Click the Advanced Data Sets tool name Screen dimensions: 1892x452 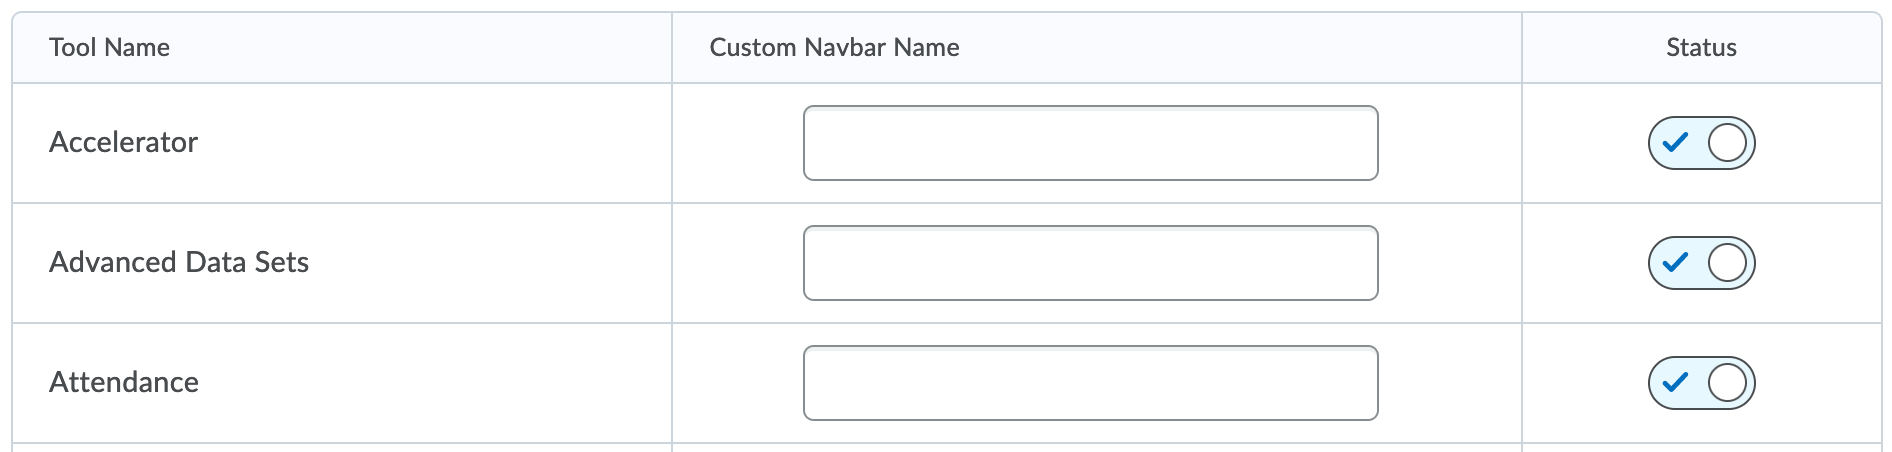[179, 263]
